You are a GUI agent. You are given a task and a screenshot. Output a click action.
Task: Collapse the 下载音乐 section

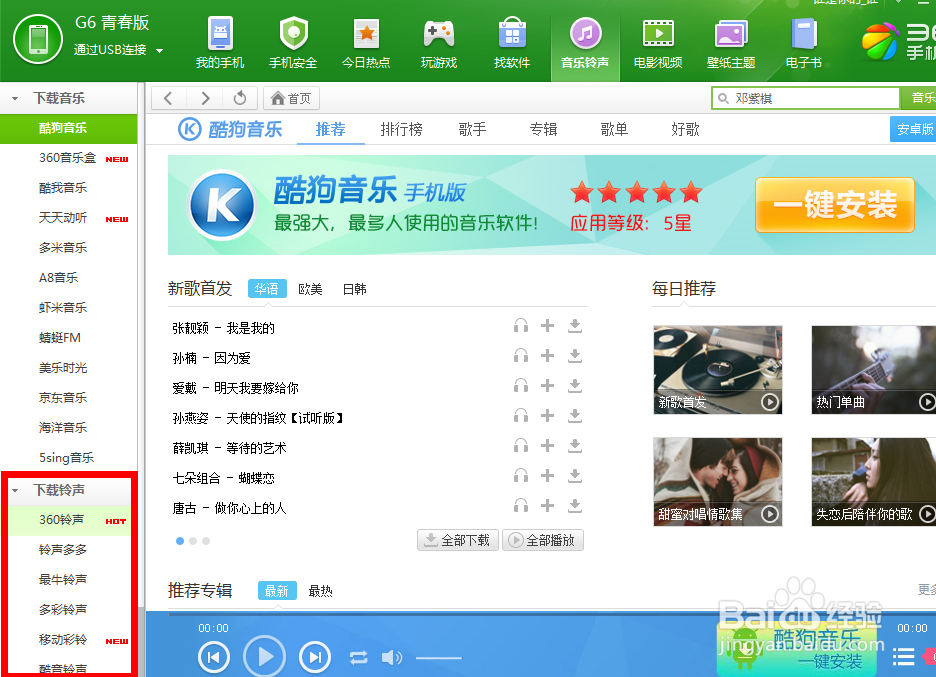(x=16, y=99)
